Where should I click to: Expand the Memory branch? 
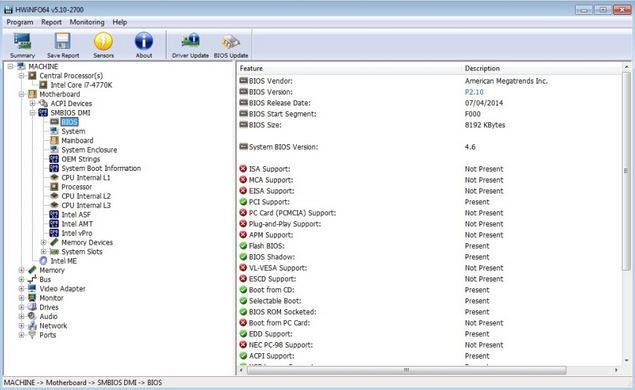(21, 270)
